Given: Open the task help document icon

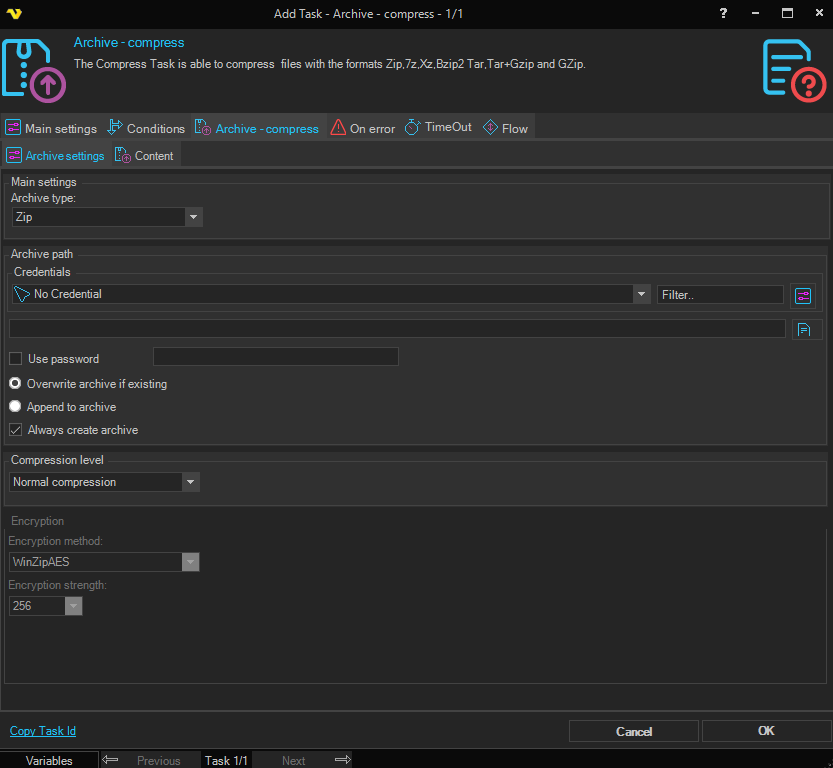Looking at the screenshot, I should 794,70.
